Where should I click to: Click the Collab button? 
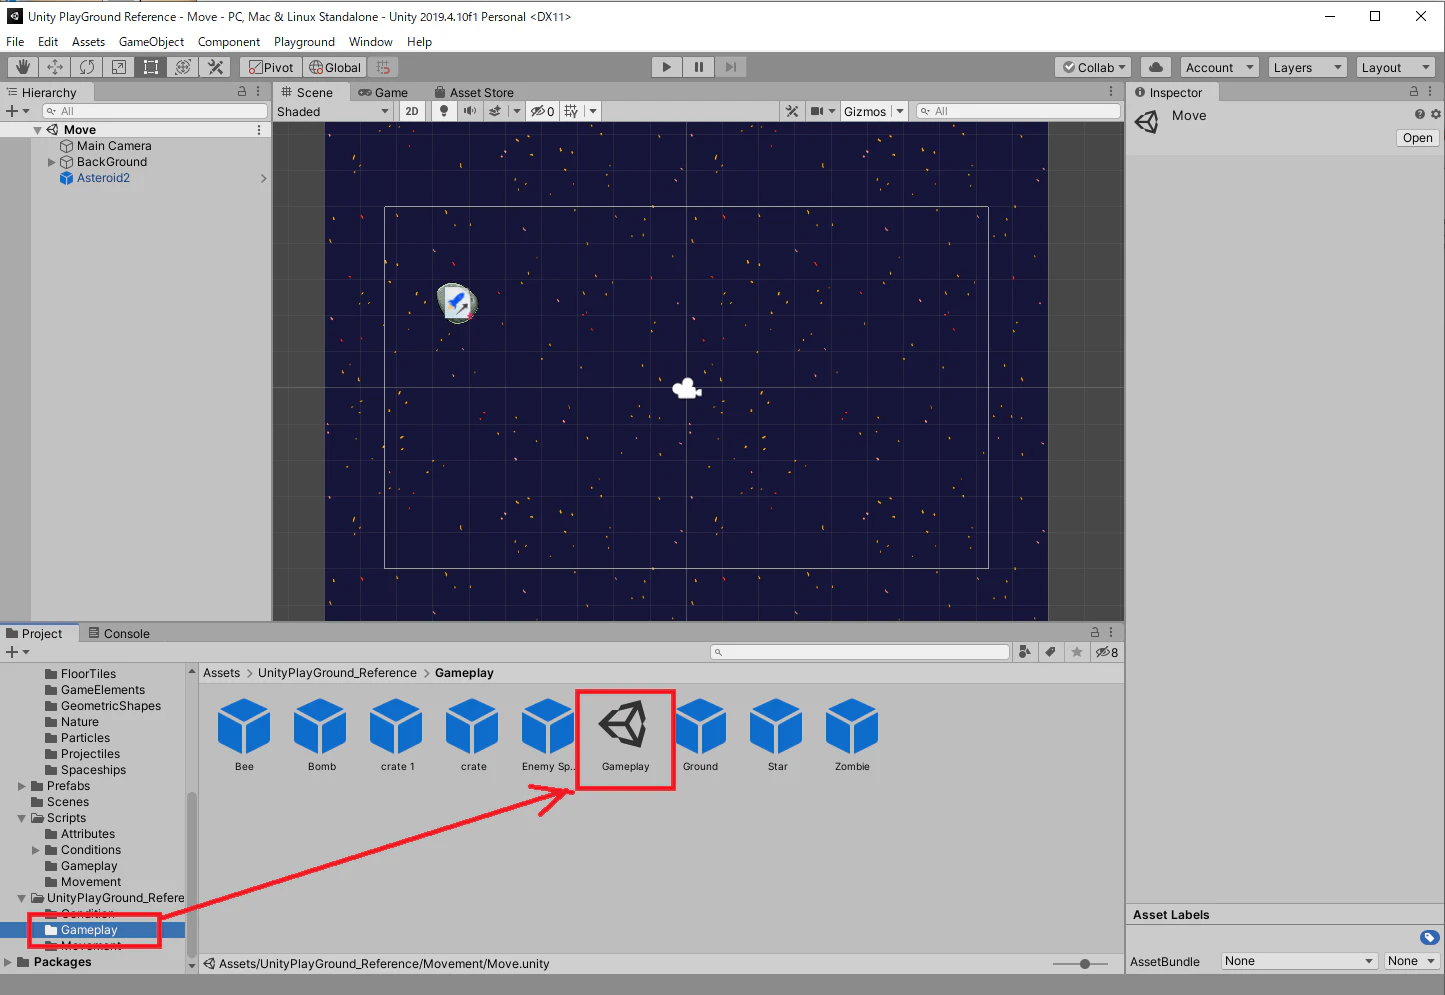(x=1093, y=67)
